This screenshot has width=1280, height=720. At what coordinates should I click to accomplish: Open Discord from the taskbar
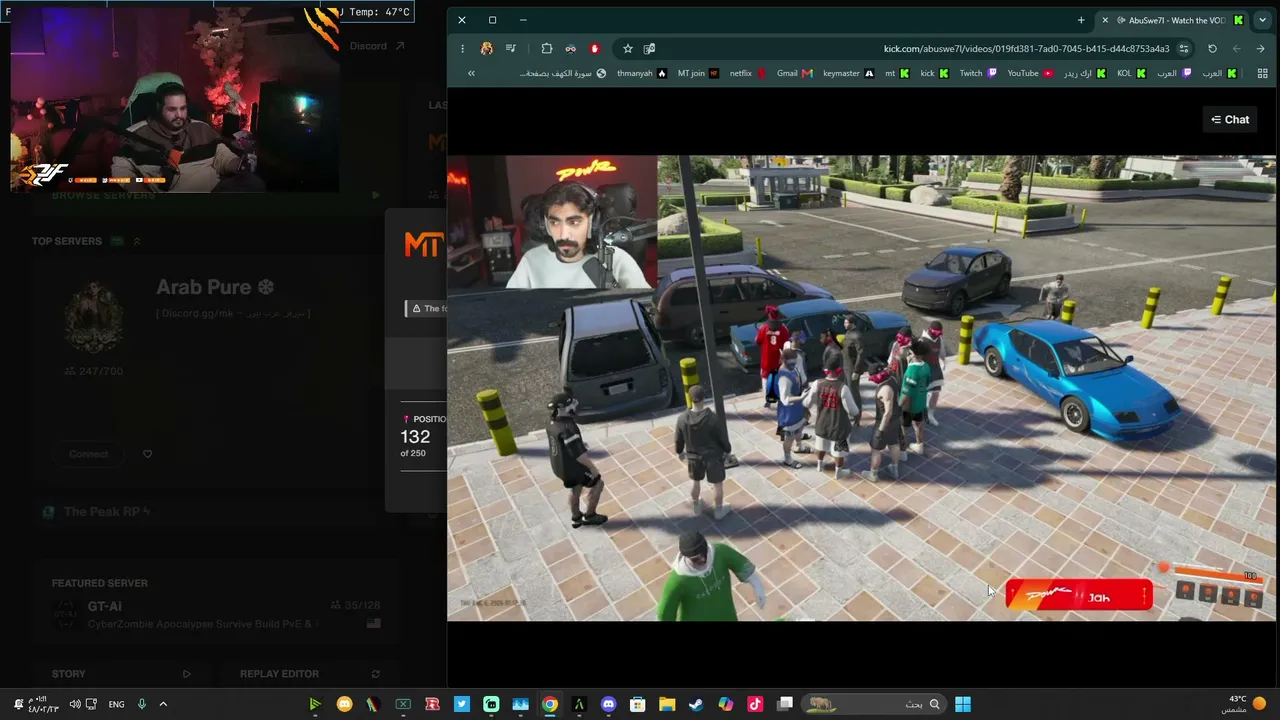(x=609, y=704)
